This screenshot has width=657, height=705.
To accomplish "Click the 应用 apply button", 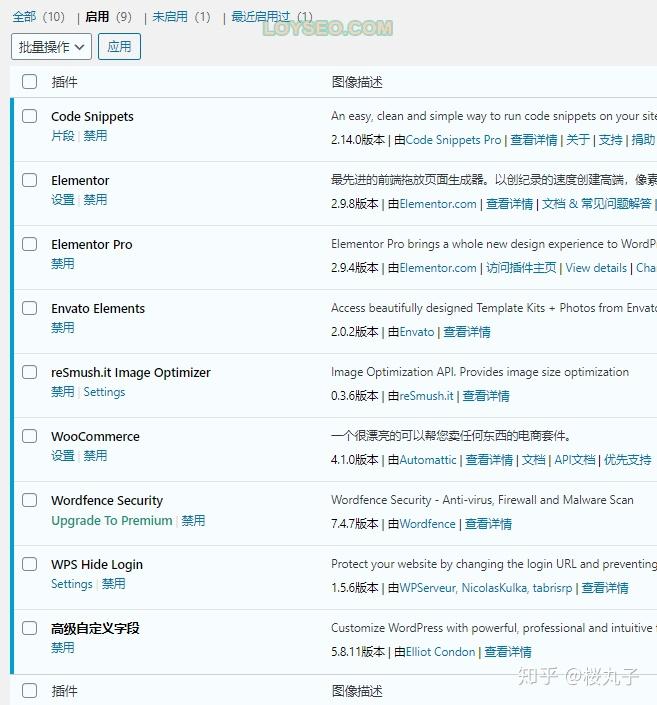I will point(119,46).
